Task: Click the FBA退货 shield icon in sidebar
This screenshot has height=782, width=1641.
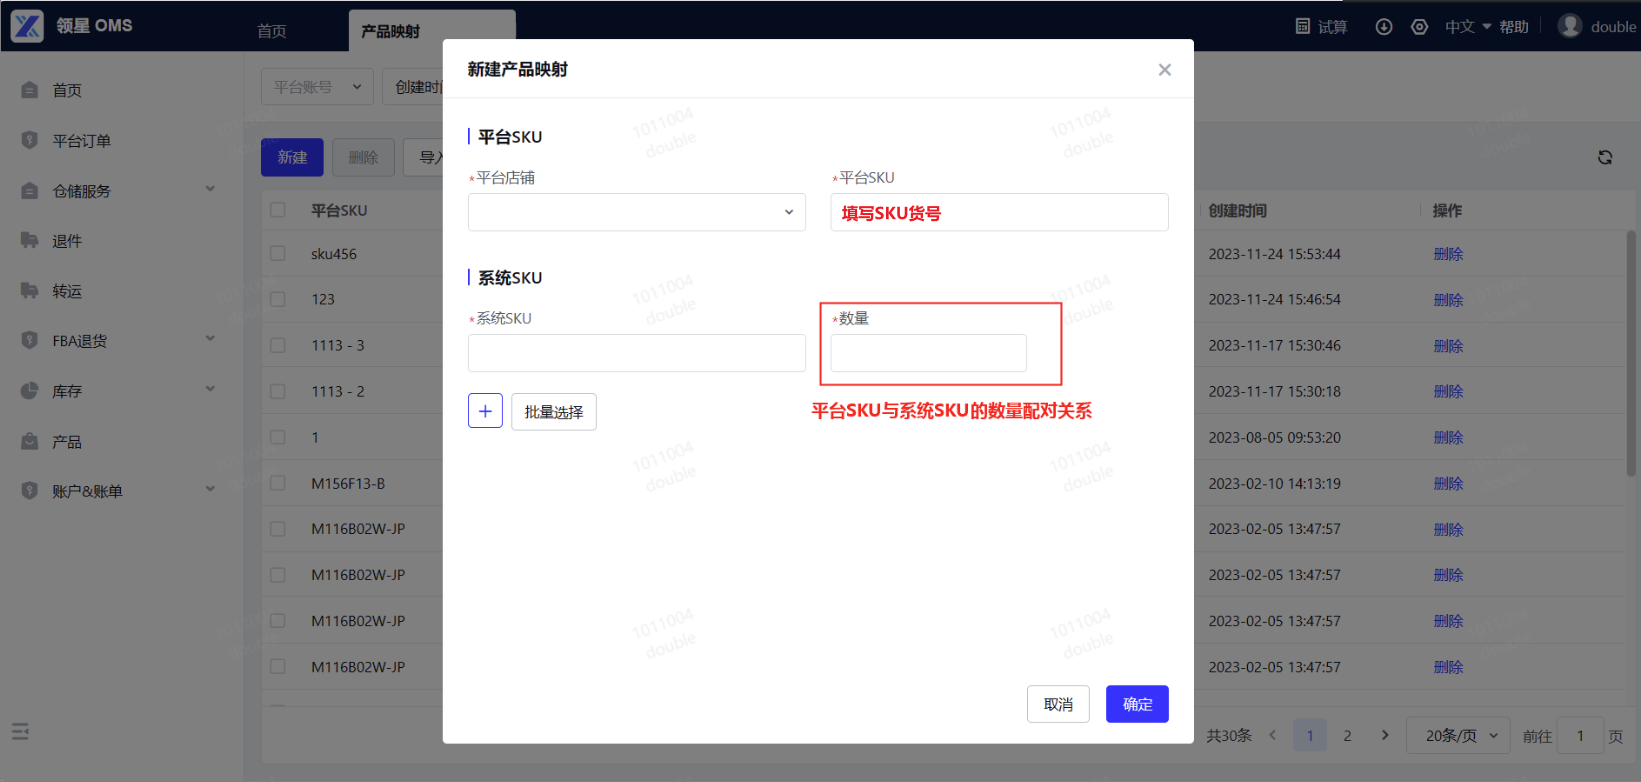Action: 30,340
